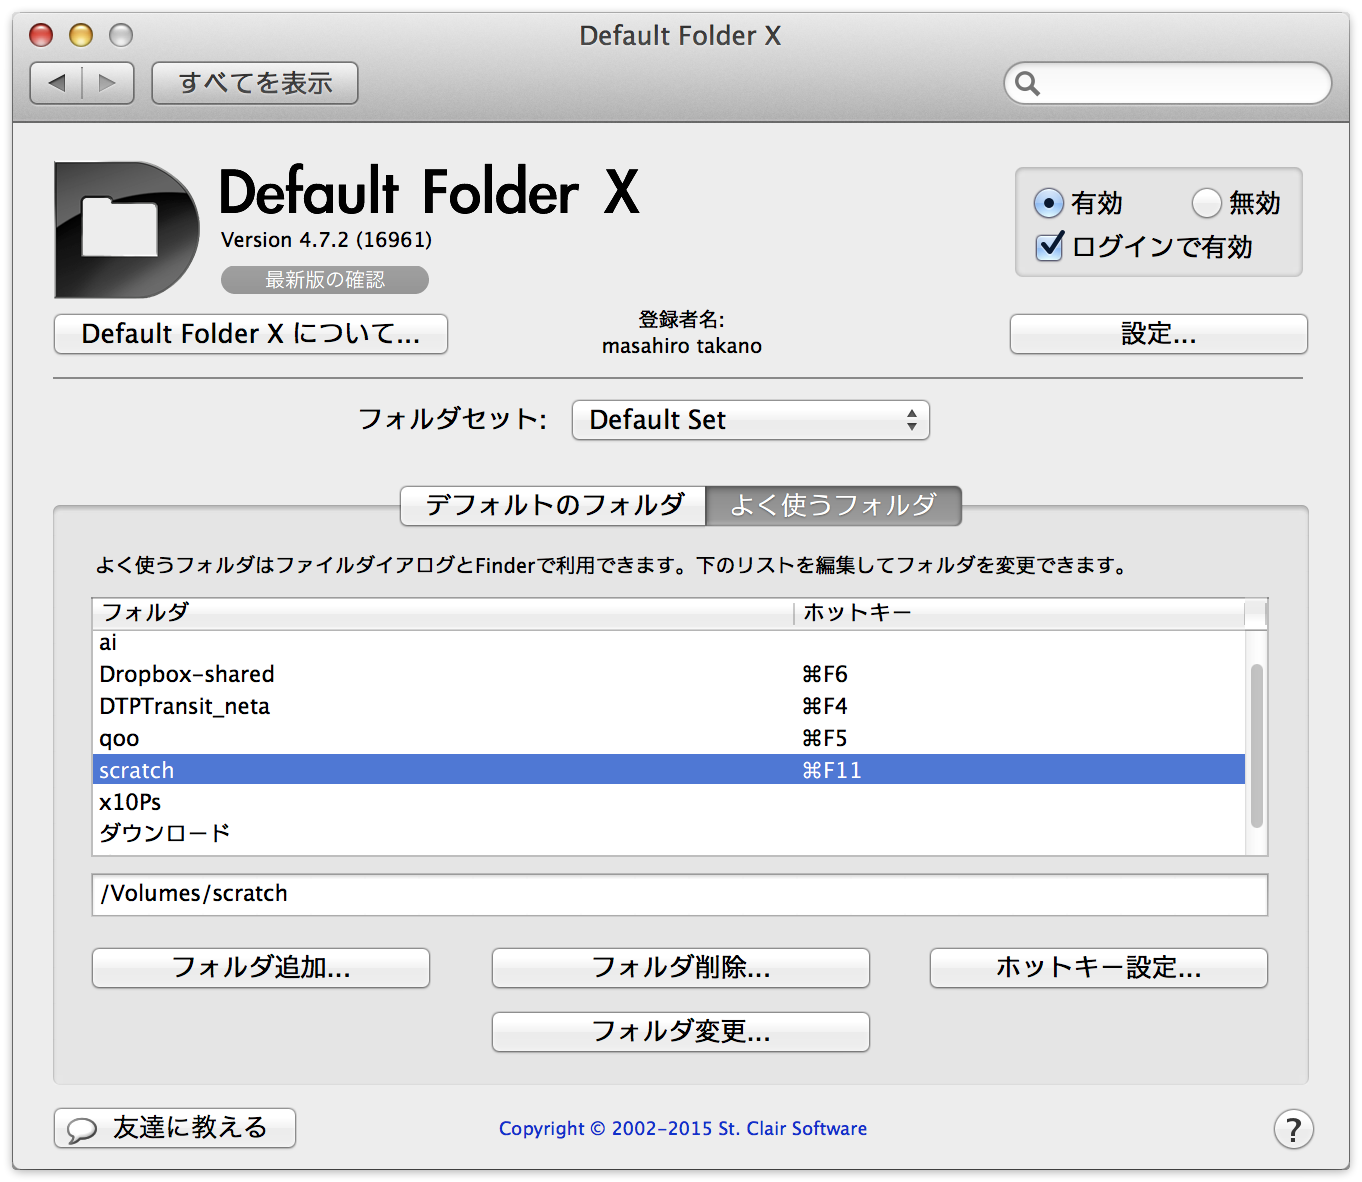The width and height of the screenshot is (1362, 1182).
Task: Open the St. Clair Software copyright link
Action: (x=683, y=1129)
